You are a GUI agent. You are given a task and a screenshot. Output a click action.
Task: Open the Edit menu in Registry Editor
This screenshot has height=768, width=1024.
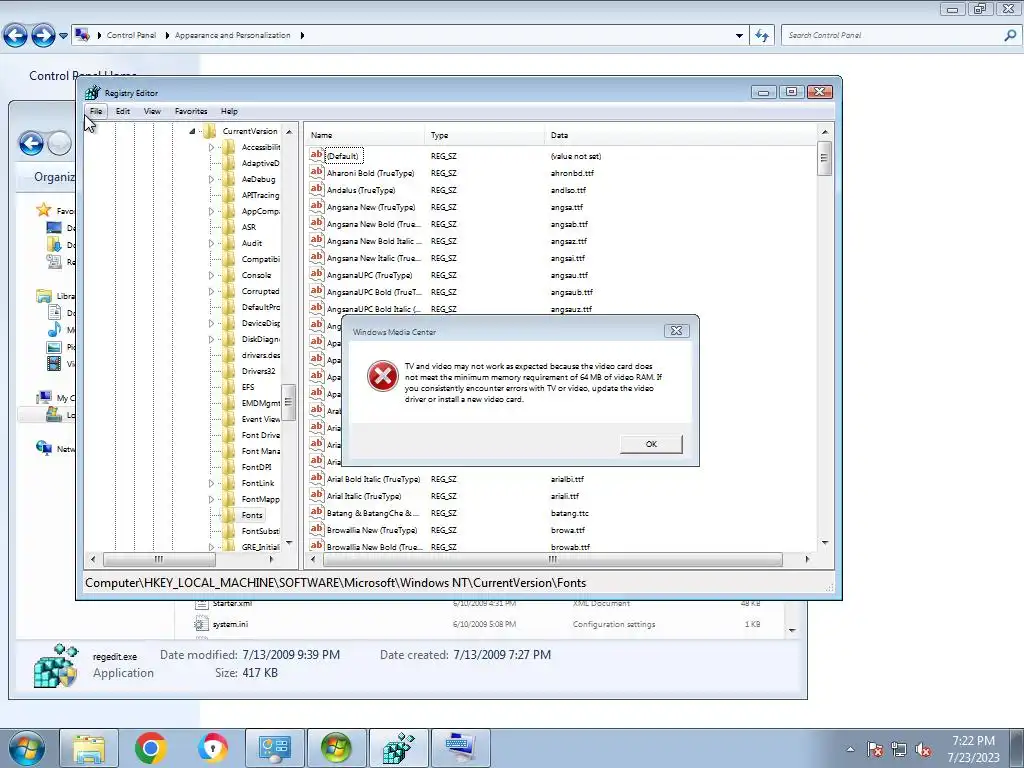point(123,111)
